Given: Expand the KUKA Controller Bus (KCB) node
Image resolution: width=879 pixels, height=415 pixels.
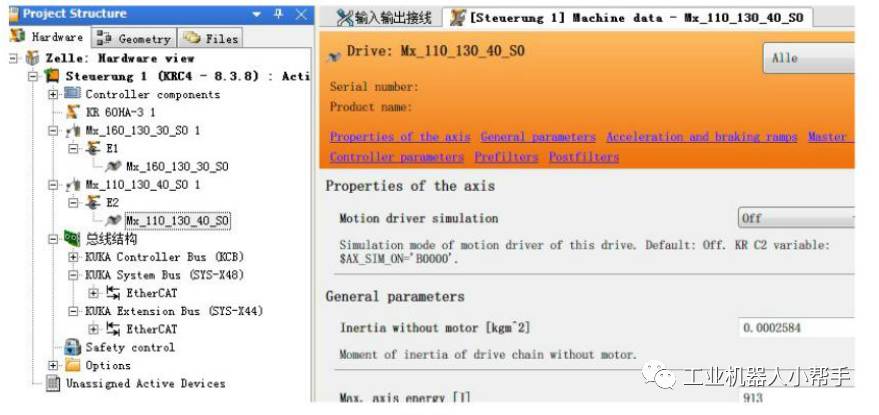Looking at the screenshot, I should [73, 257].
